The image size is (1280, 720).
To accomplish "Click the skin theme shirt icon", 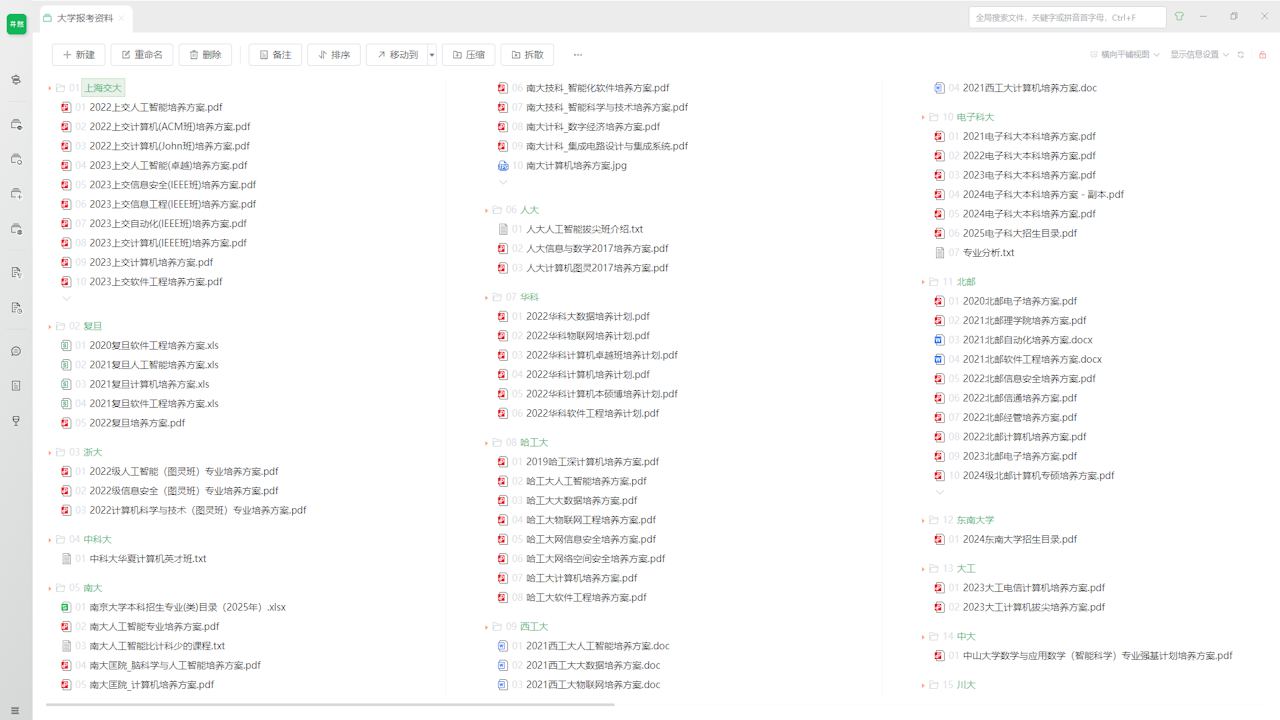I will pyautogui.click(x=1179, y=17).
